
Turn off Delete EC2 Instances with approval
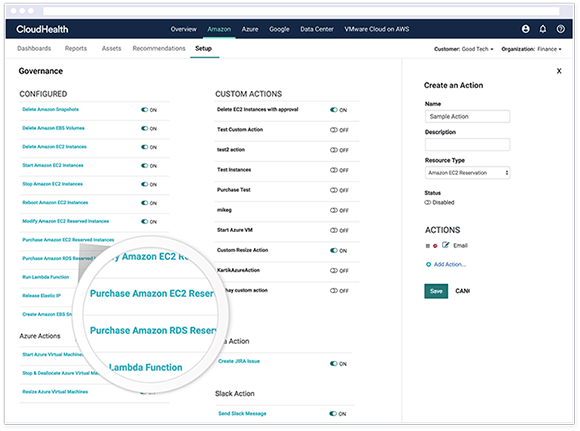tap(334, 110)
